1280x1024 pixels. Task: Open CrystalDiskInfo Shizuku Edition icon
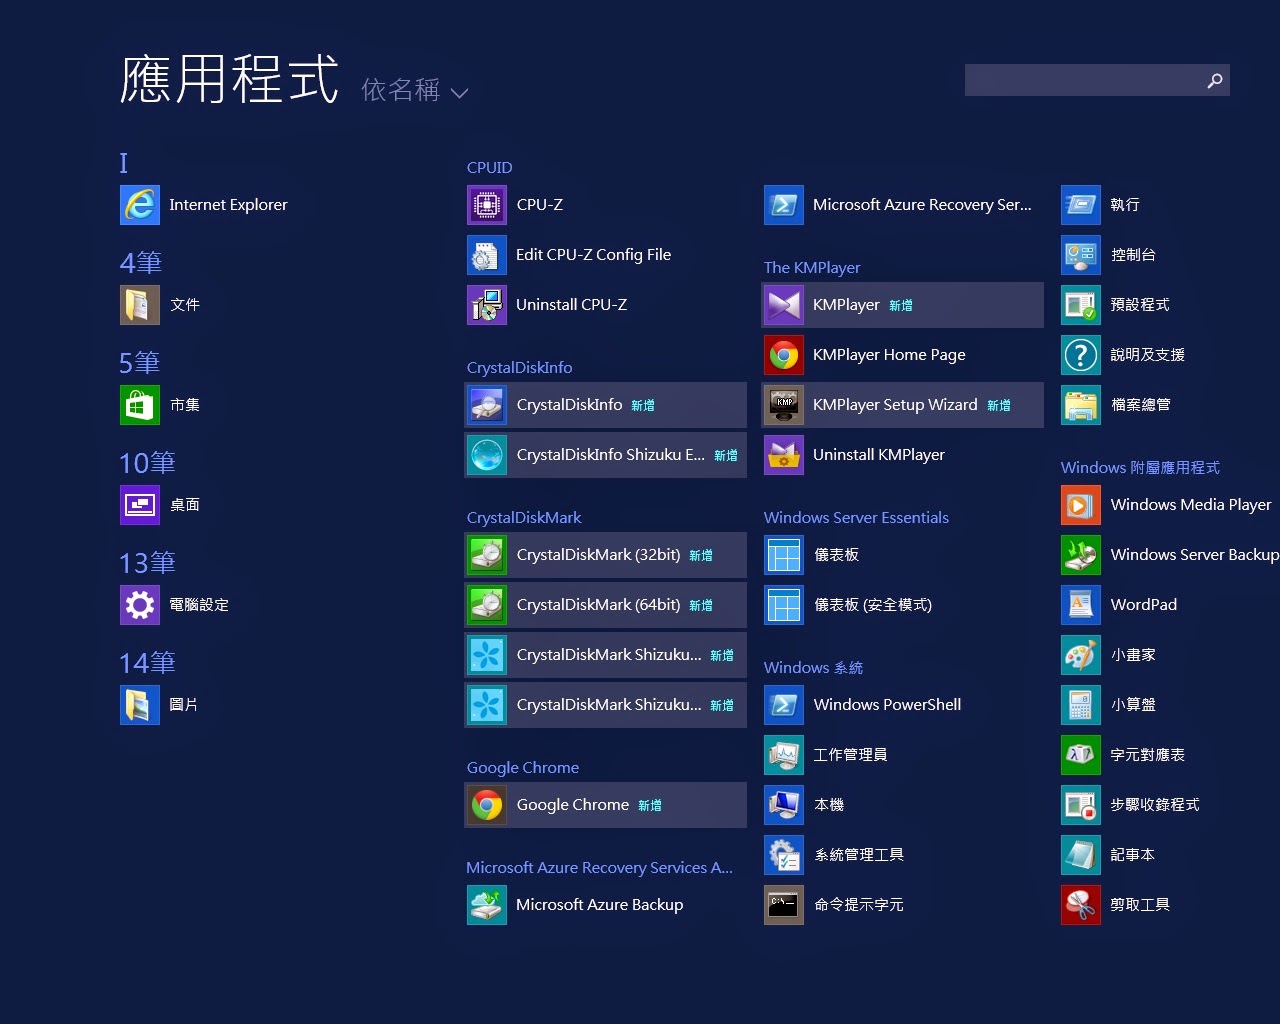[x=487, y=455]
